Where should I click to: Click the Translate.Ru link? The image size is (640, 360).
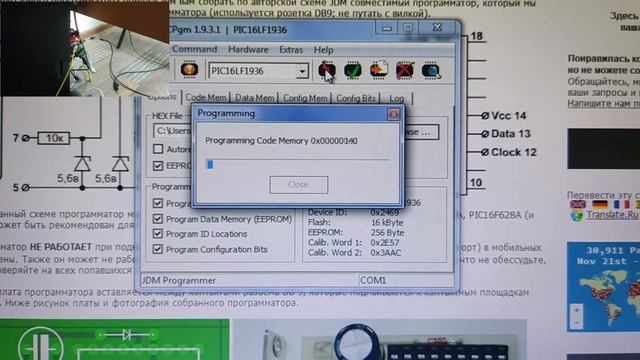[611, 215]
